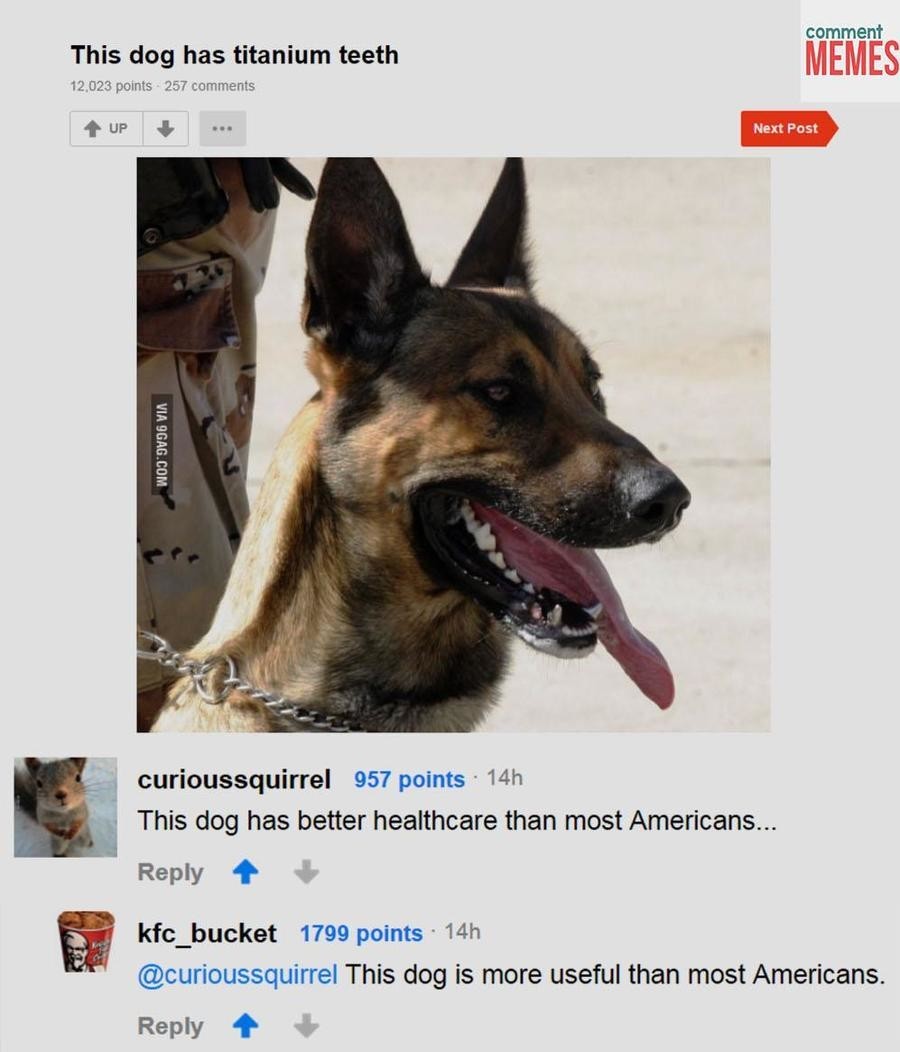
Task: Open the post title 'This dog has titanium teeth'
Action: [234, 55]
